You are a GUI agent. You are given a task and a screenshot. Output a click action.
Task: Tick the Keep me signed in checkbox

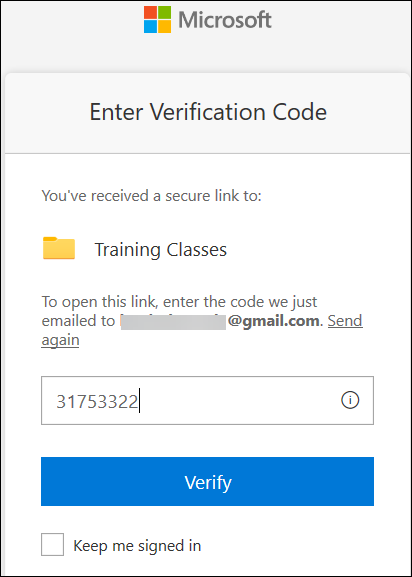click(x=52, y=544)
